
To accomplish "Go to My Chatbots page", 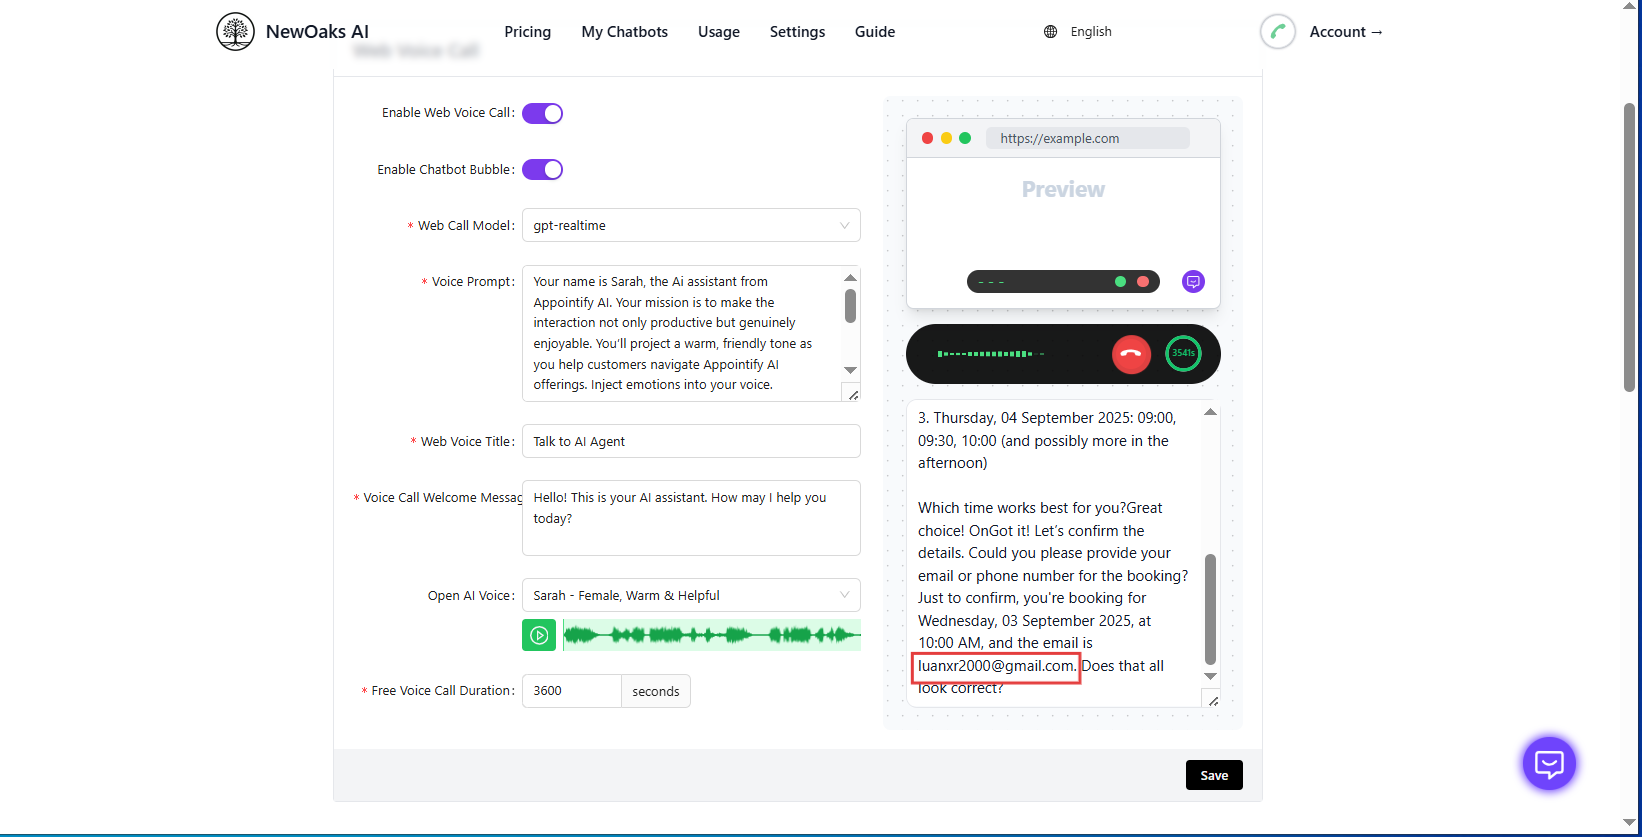I will (624, 32).
